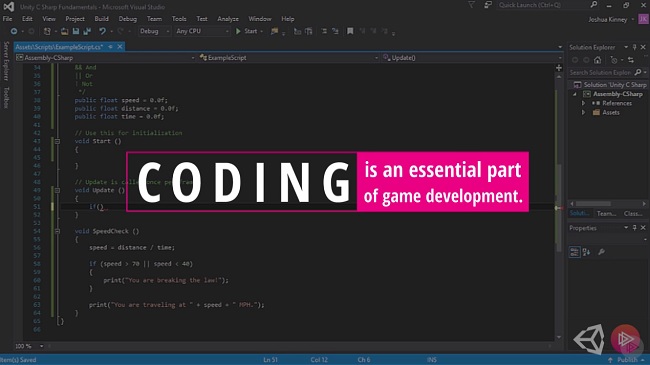Select the Categorized view icon in Properties
The image size is (650, 365).
pos(574,252)
